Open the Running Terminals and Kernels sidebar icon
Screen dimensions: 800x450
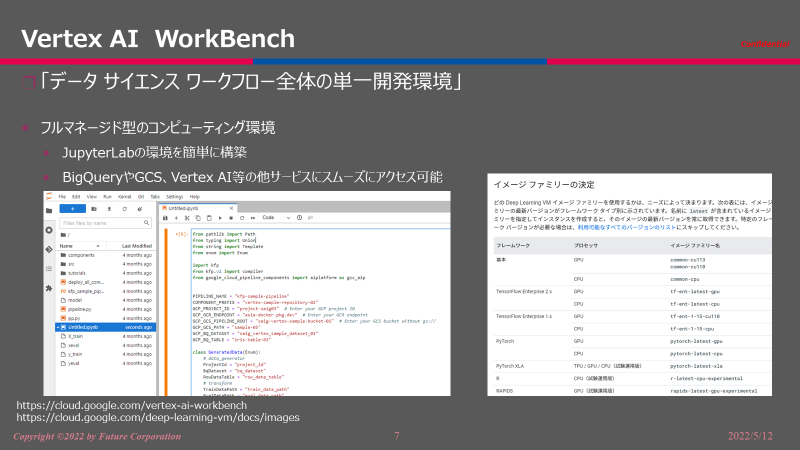click(x=49, y=230)
